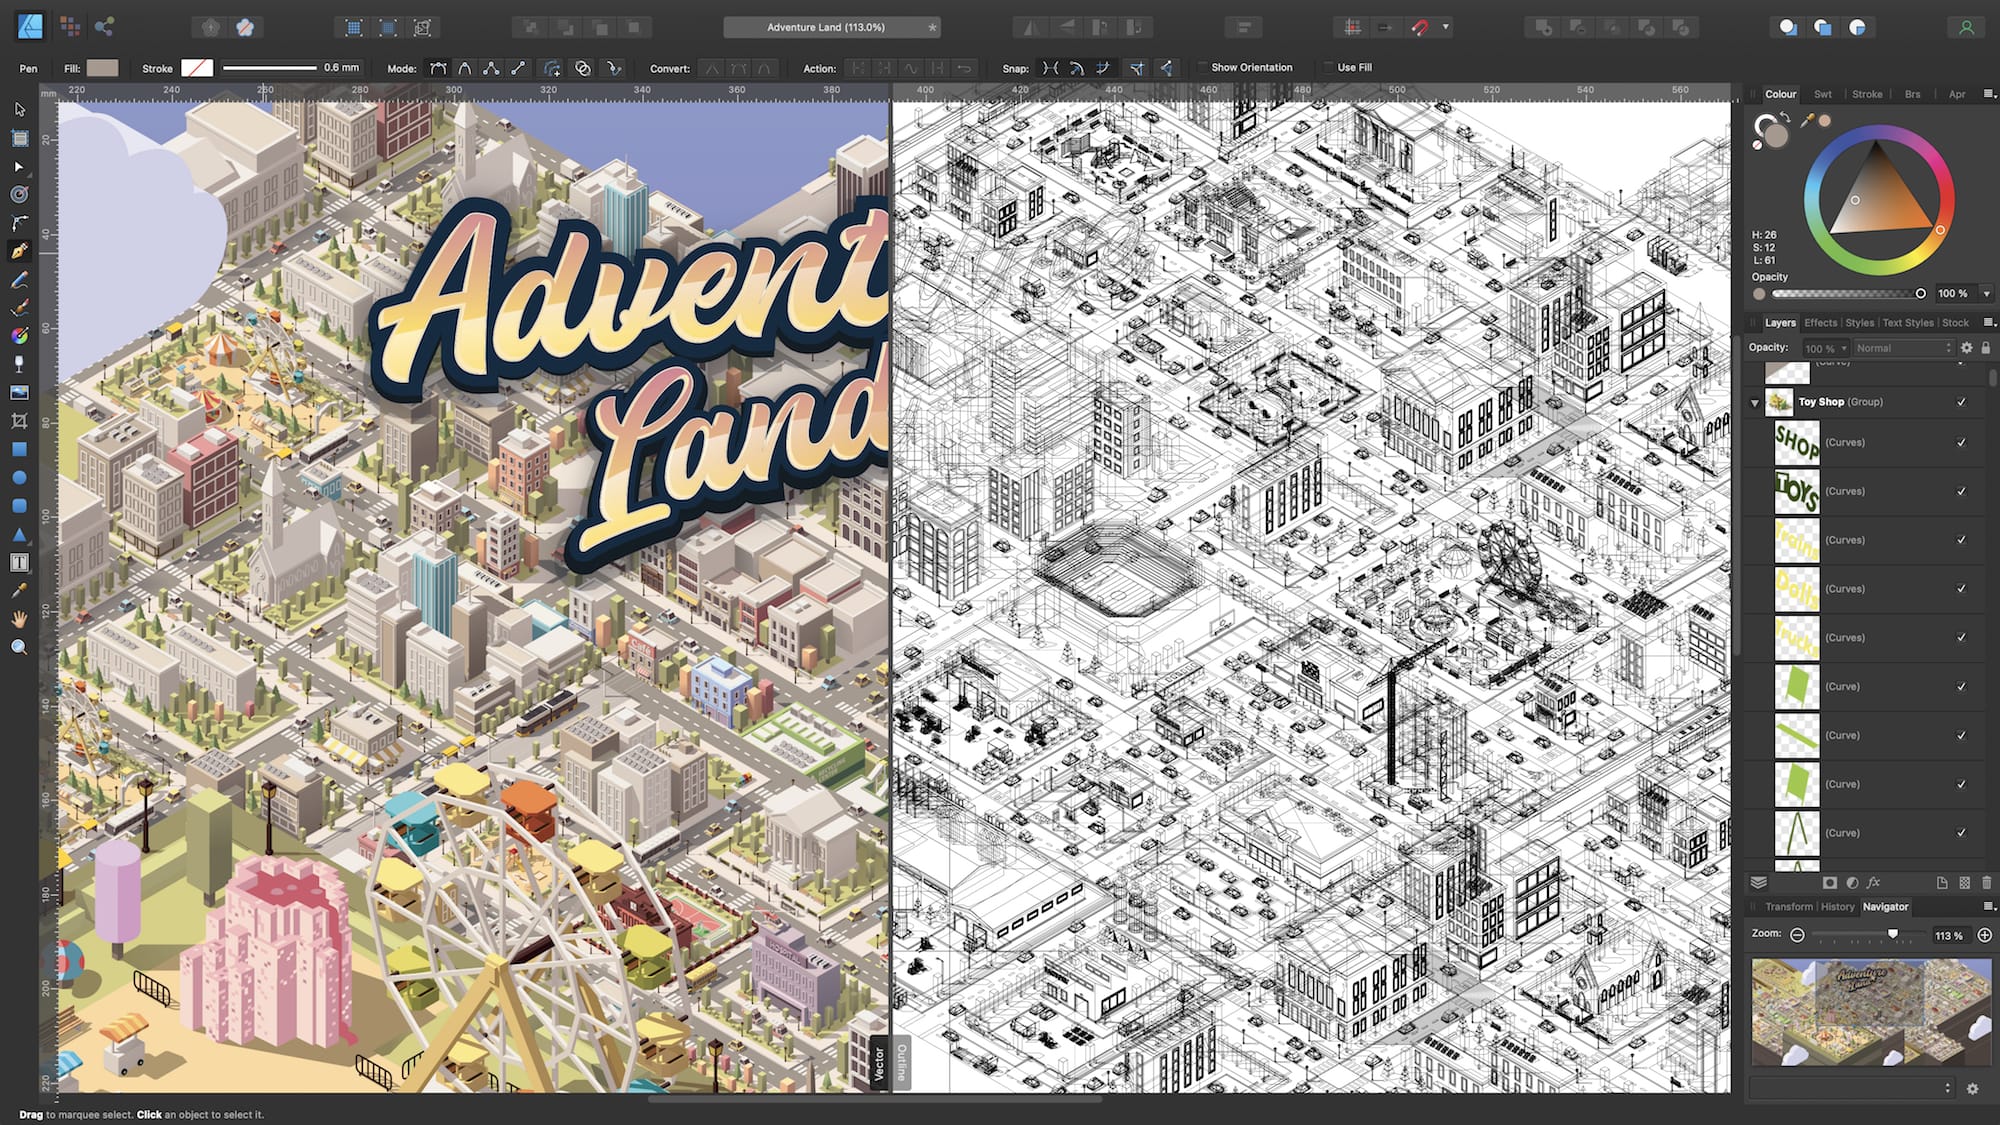The width and height of the screenshot is (2000, 1125).
Task: Select Polygon mode in context toolbar
Action: (x=491, y=68)
